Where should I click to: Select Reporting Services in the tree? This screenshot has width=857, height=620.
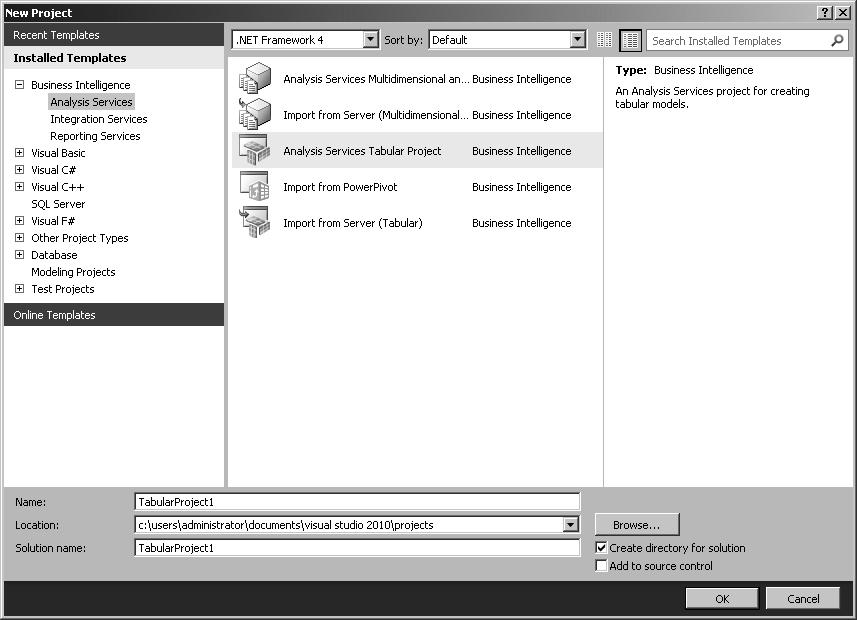pyautogui.click(x=95, y=136)
